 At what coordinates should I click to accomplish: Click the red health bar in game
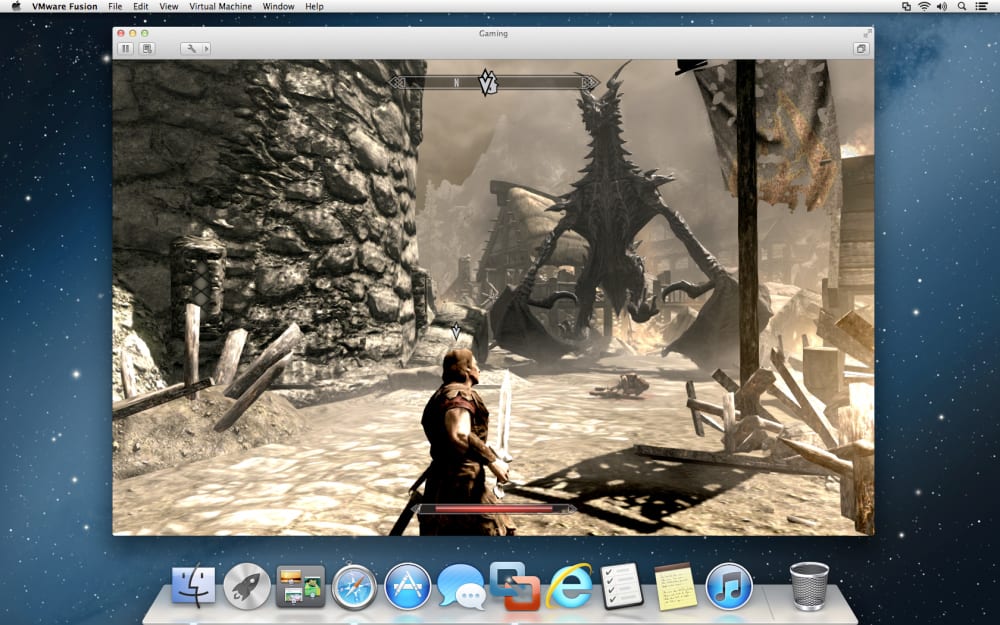coord(494,509)
